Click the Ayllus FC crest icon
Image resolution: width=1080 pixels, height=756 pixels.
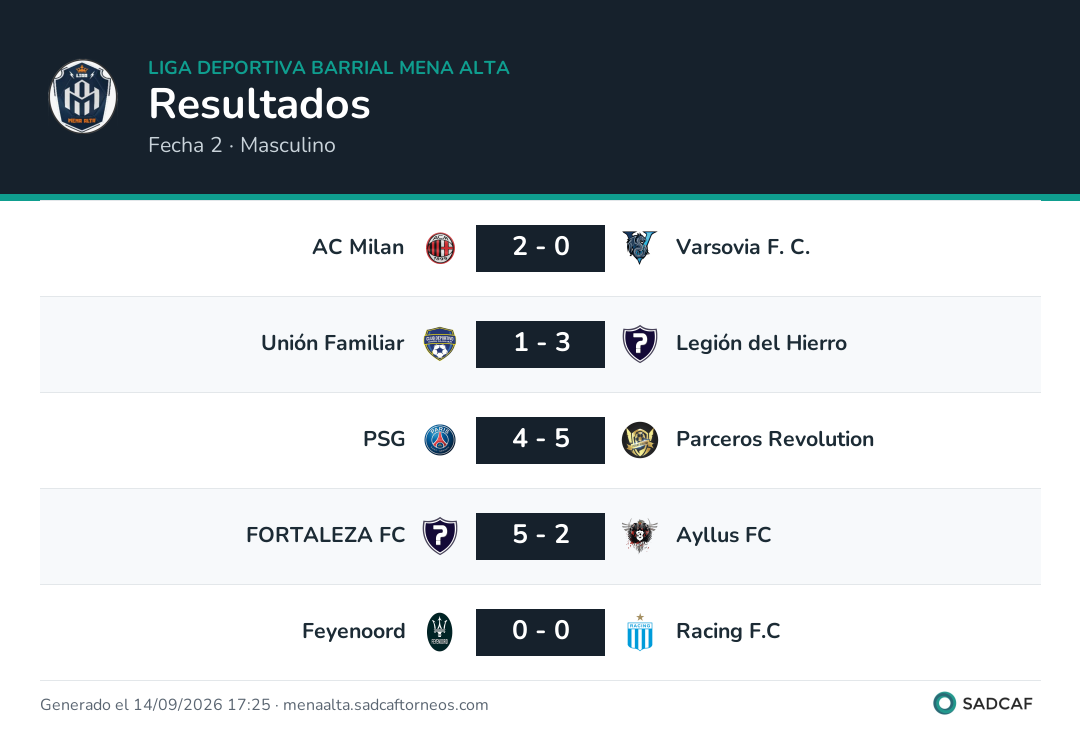[640, 536]
